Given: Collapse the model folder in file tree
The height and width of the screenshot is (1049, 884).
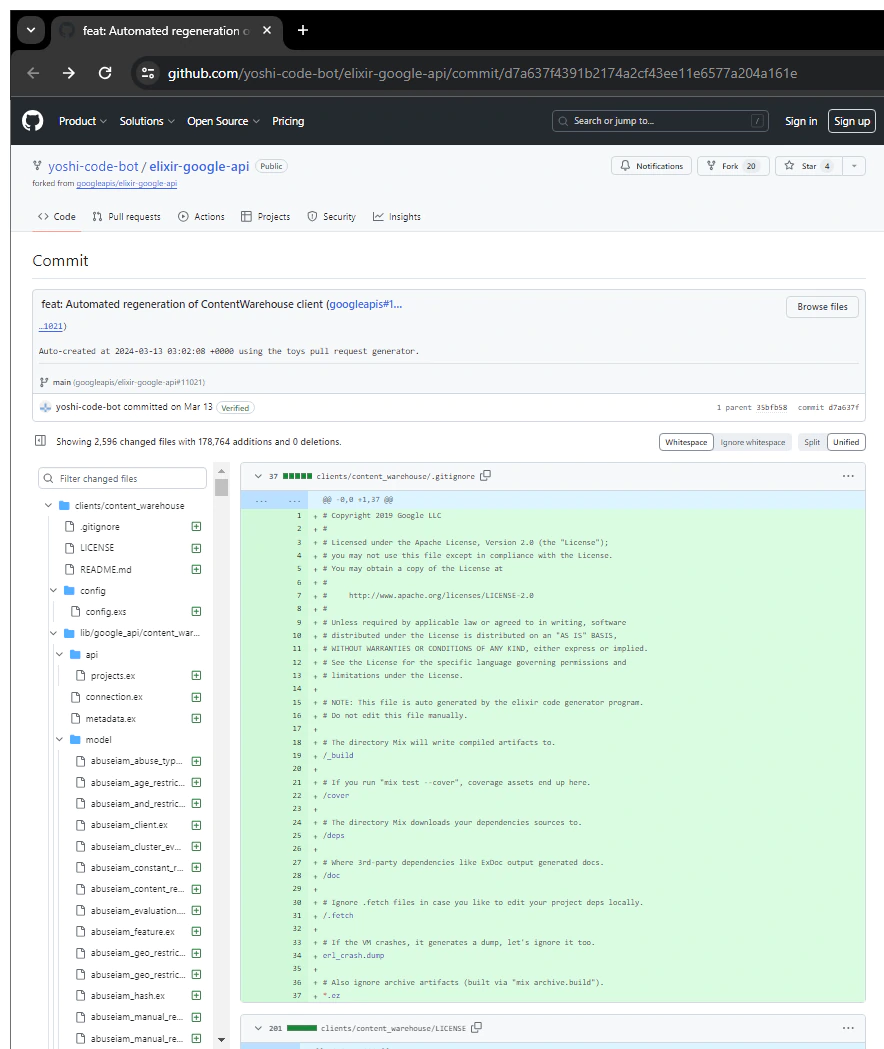Looking at the screenshot, I should click(59, 739).
